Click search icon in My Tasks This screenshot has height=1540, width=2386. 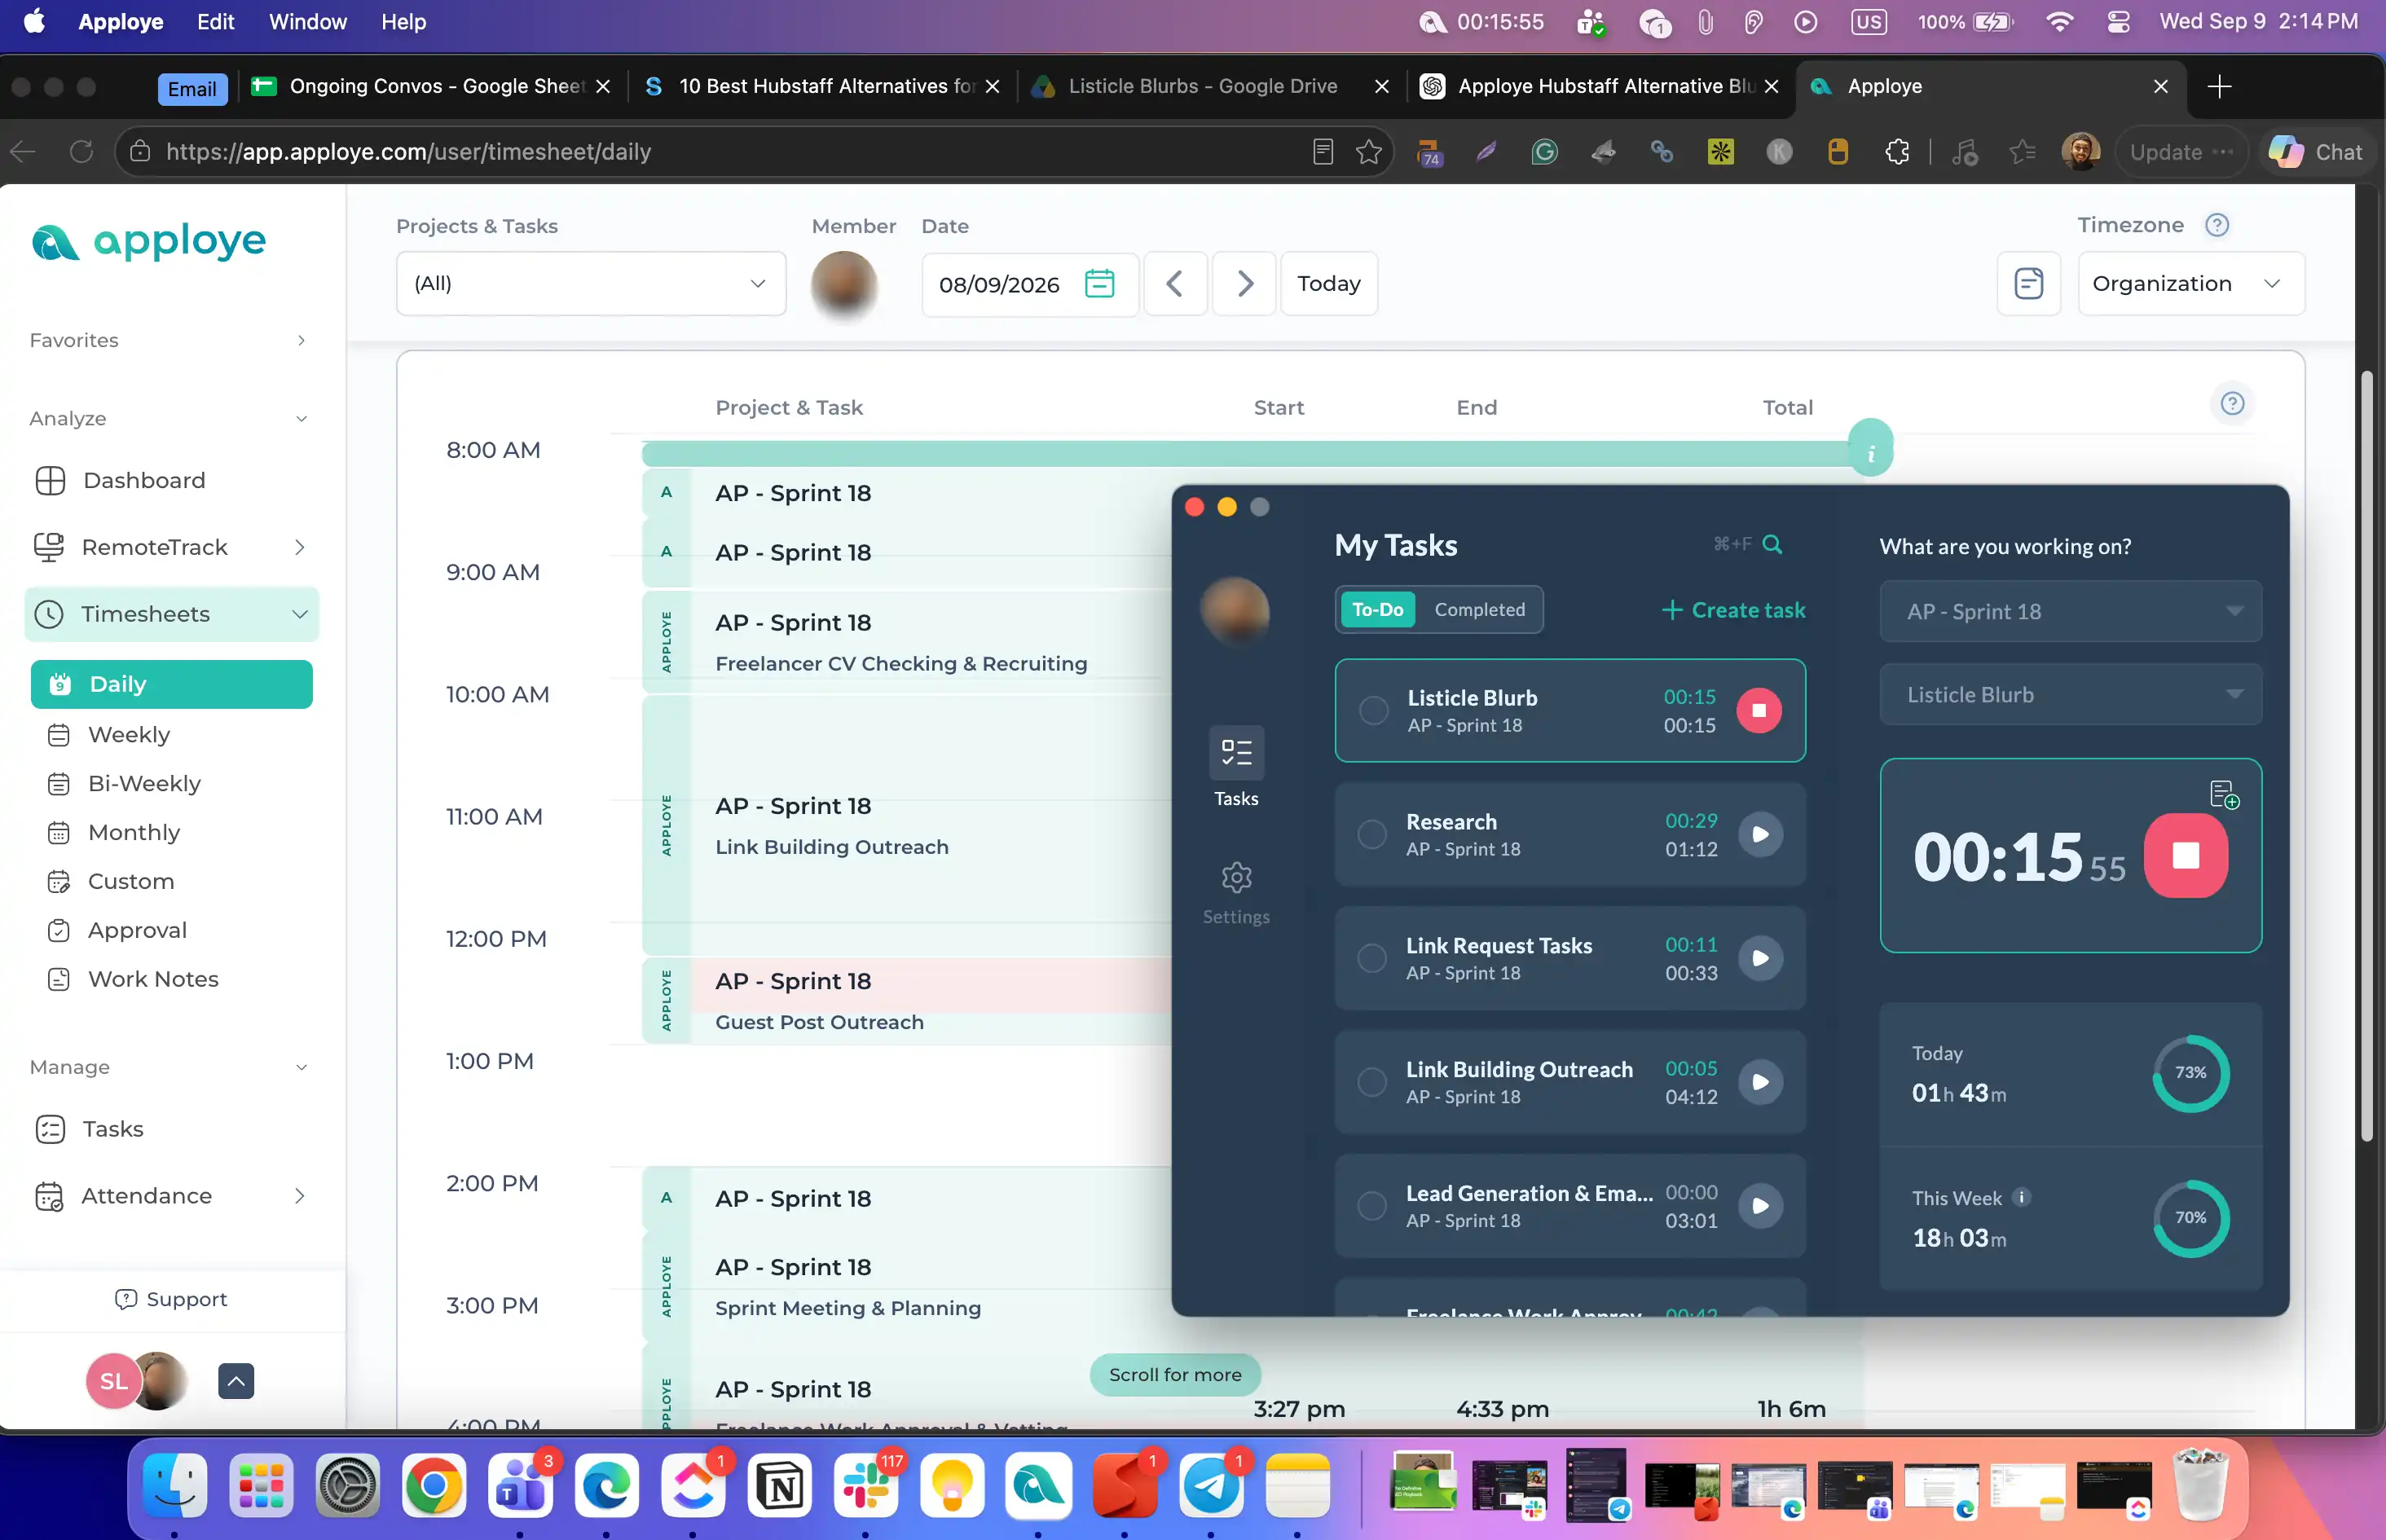[x=1772, y=545]
